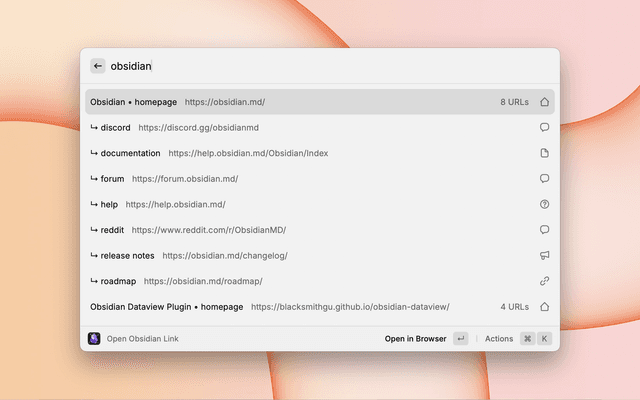Viewport: 640px width, 400px height.
Task: Click the back arrow button
Action: [x=98, y=66]
